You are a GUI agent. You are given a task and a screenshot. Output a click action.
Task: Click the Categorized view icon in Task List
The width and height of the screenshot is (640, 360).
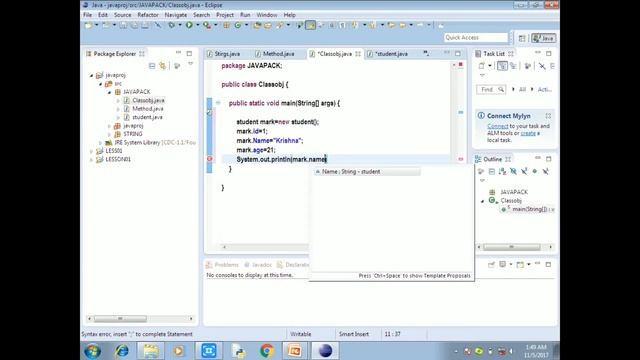coord(502,66)
